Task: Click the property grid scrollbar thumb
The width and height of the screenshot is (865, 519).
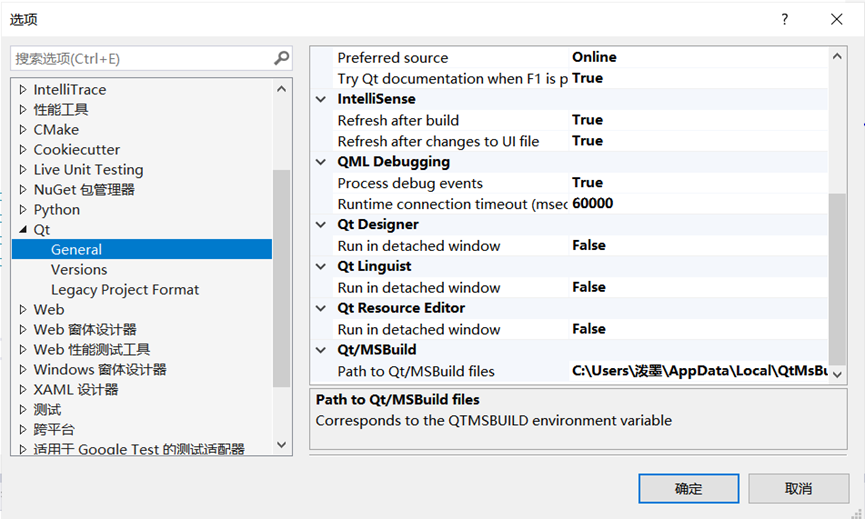Action: click(837, 279)
